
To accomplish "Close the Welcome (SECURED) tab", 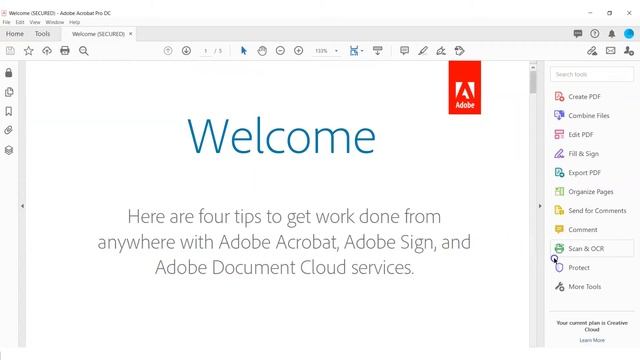I will point(131,33).
